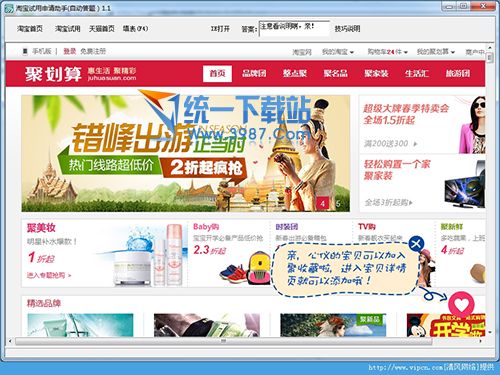
Task: Open the 聚新鲜 category
Action: [452, 227]
